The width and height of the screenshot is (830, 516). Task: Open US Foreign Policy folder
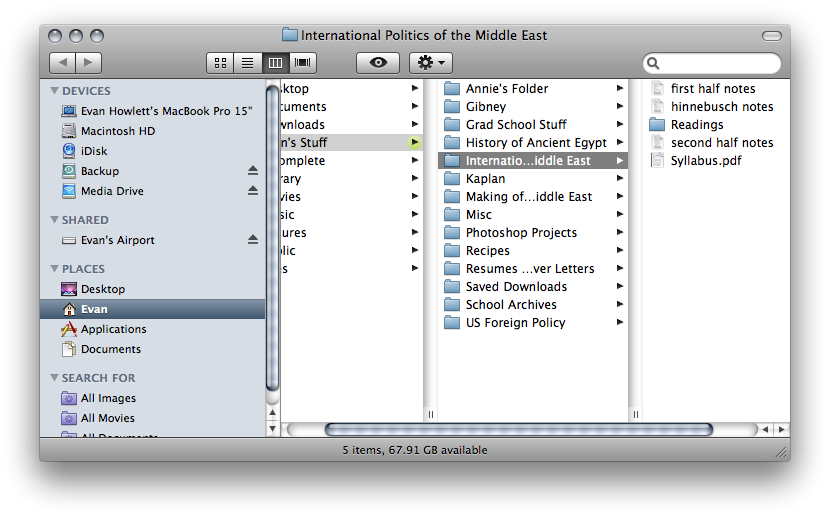[533, 322]
